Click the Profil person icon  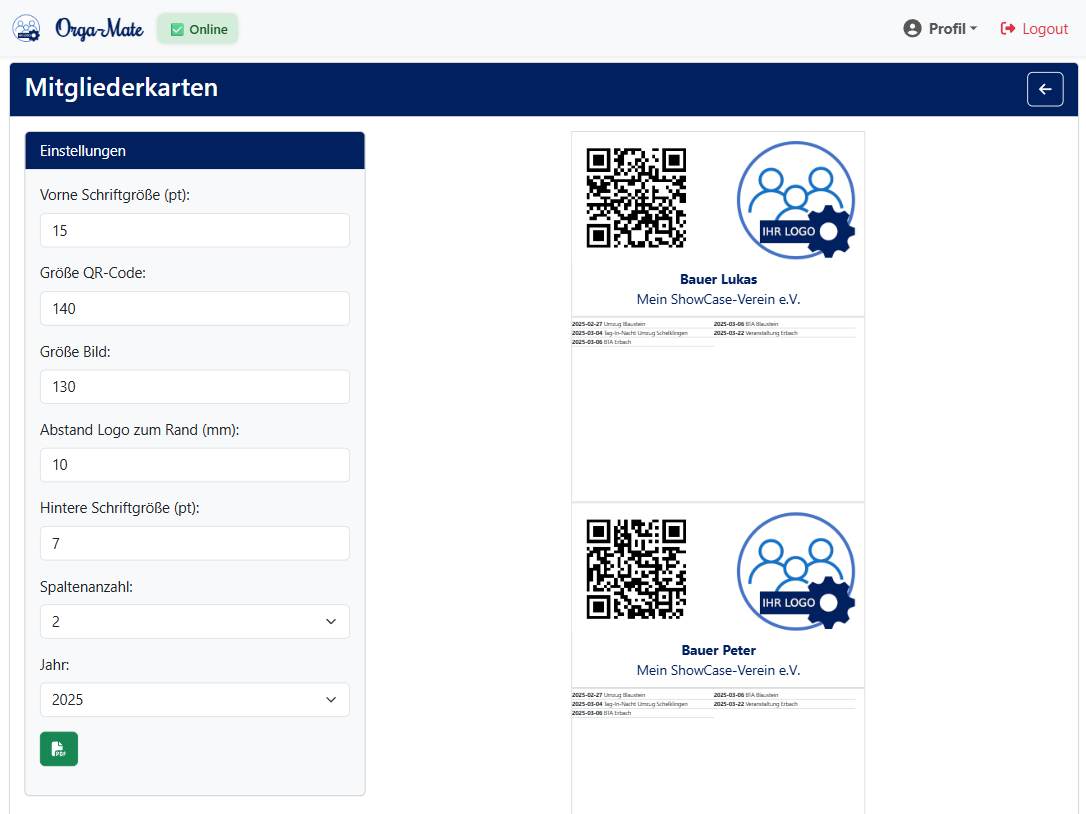tap(911, 28)
